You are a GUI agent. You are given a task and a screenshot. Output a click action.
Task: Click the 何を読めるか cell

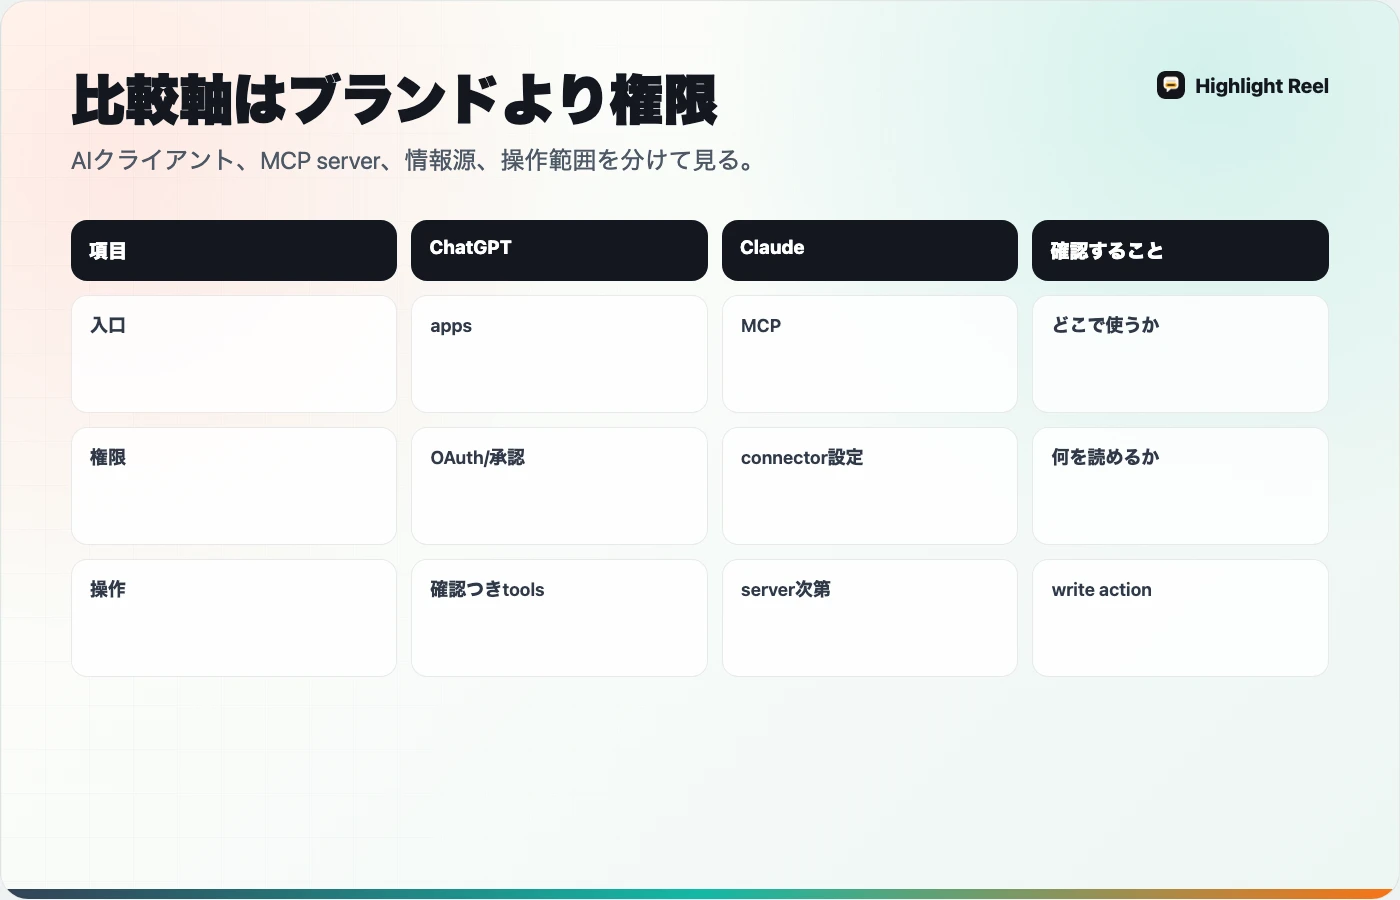pos(1180,486)
